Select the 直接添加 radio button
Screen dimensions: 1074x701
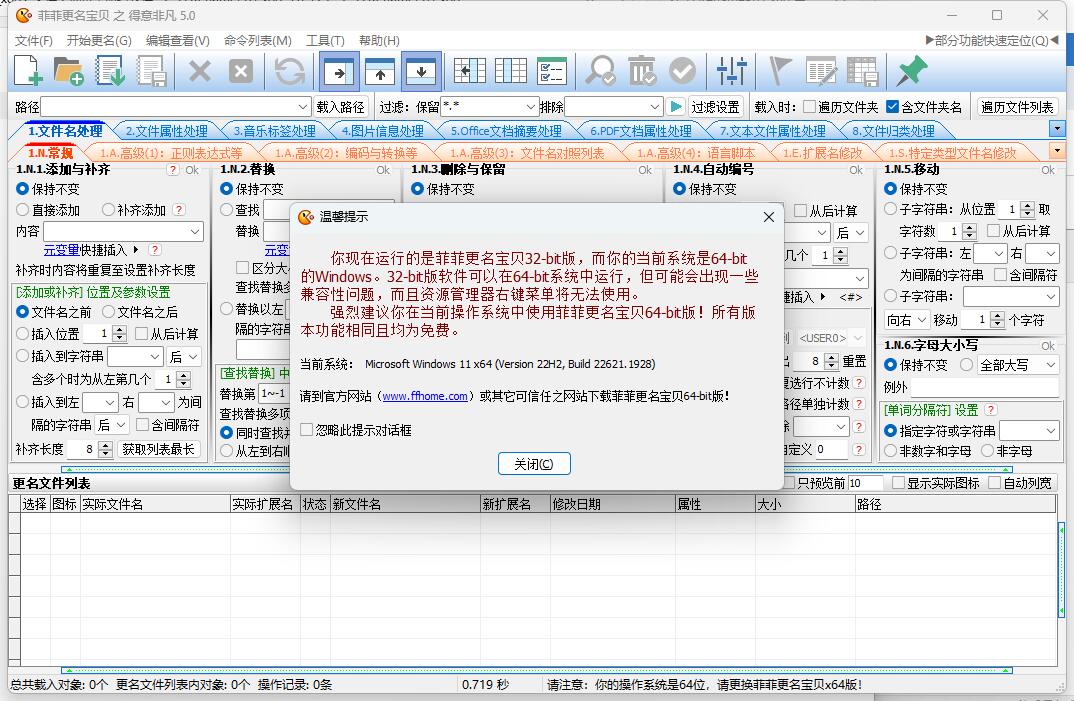point(23,210)
